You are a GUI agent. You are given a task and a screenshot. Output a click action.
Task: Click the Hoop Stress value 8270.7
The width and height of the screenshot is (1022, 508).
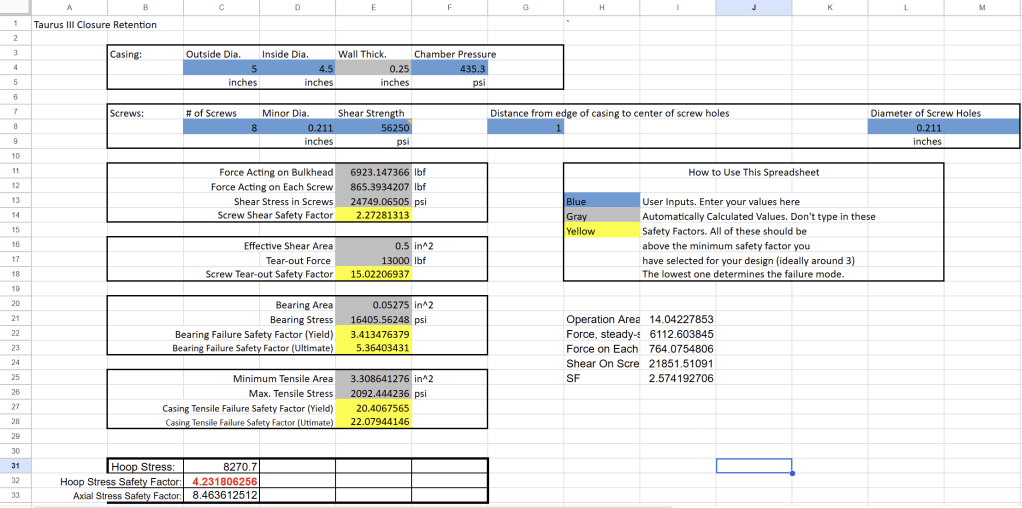[x=222, y=466]
